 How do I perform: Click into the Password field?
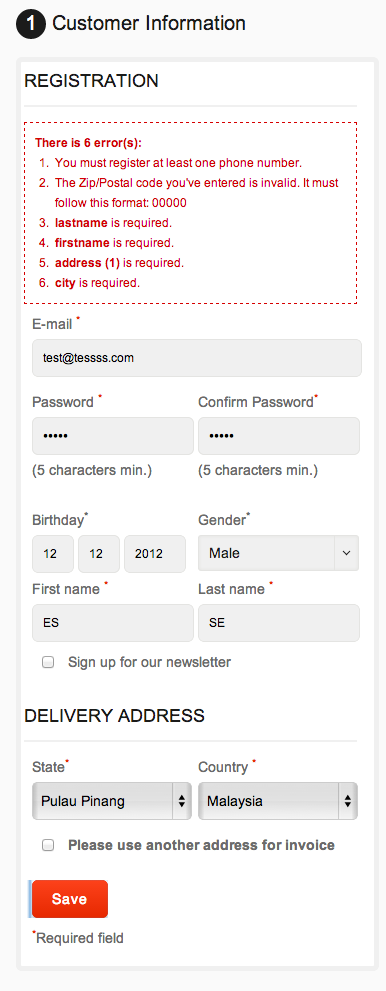(x=113, y=436)
